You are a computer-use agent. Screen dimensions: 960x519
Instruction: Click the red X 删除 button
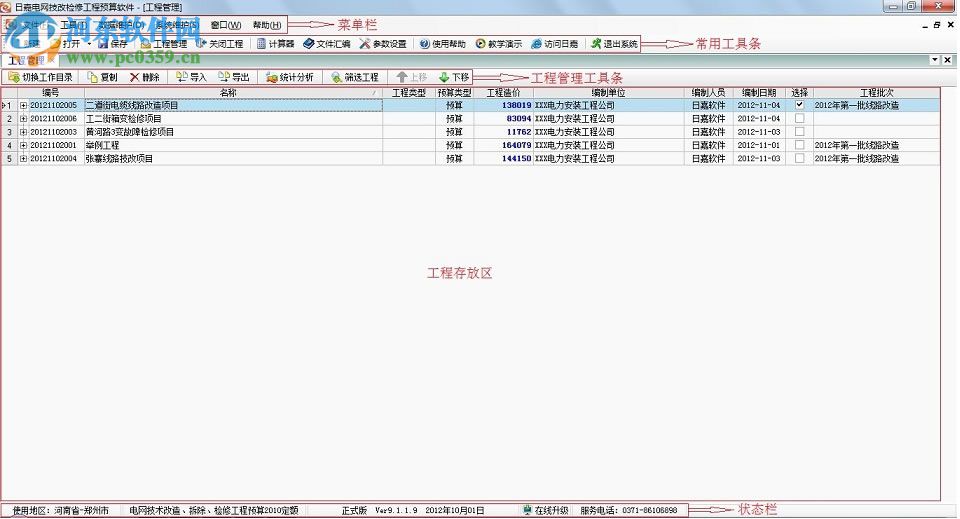click(x=144, y=77)
